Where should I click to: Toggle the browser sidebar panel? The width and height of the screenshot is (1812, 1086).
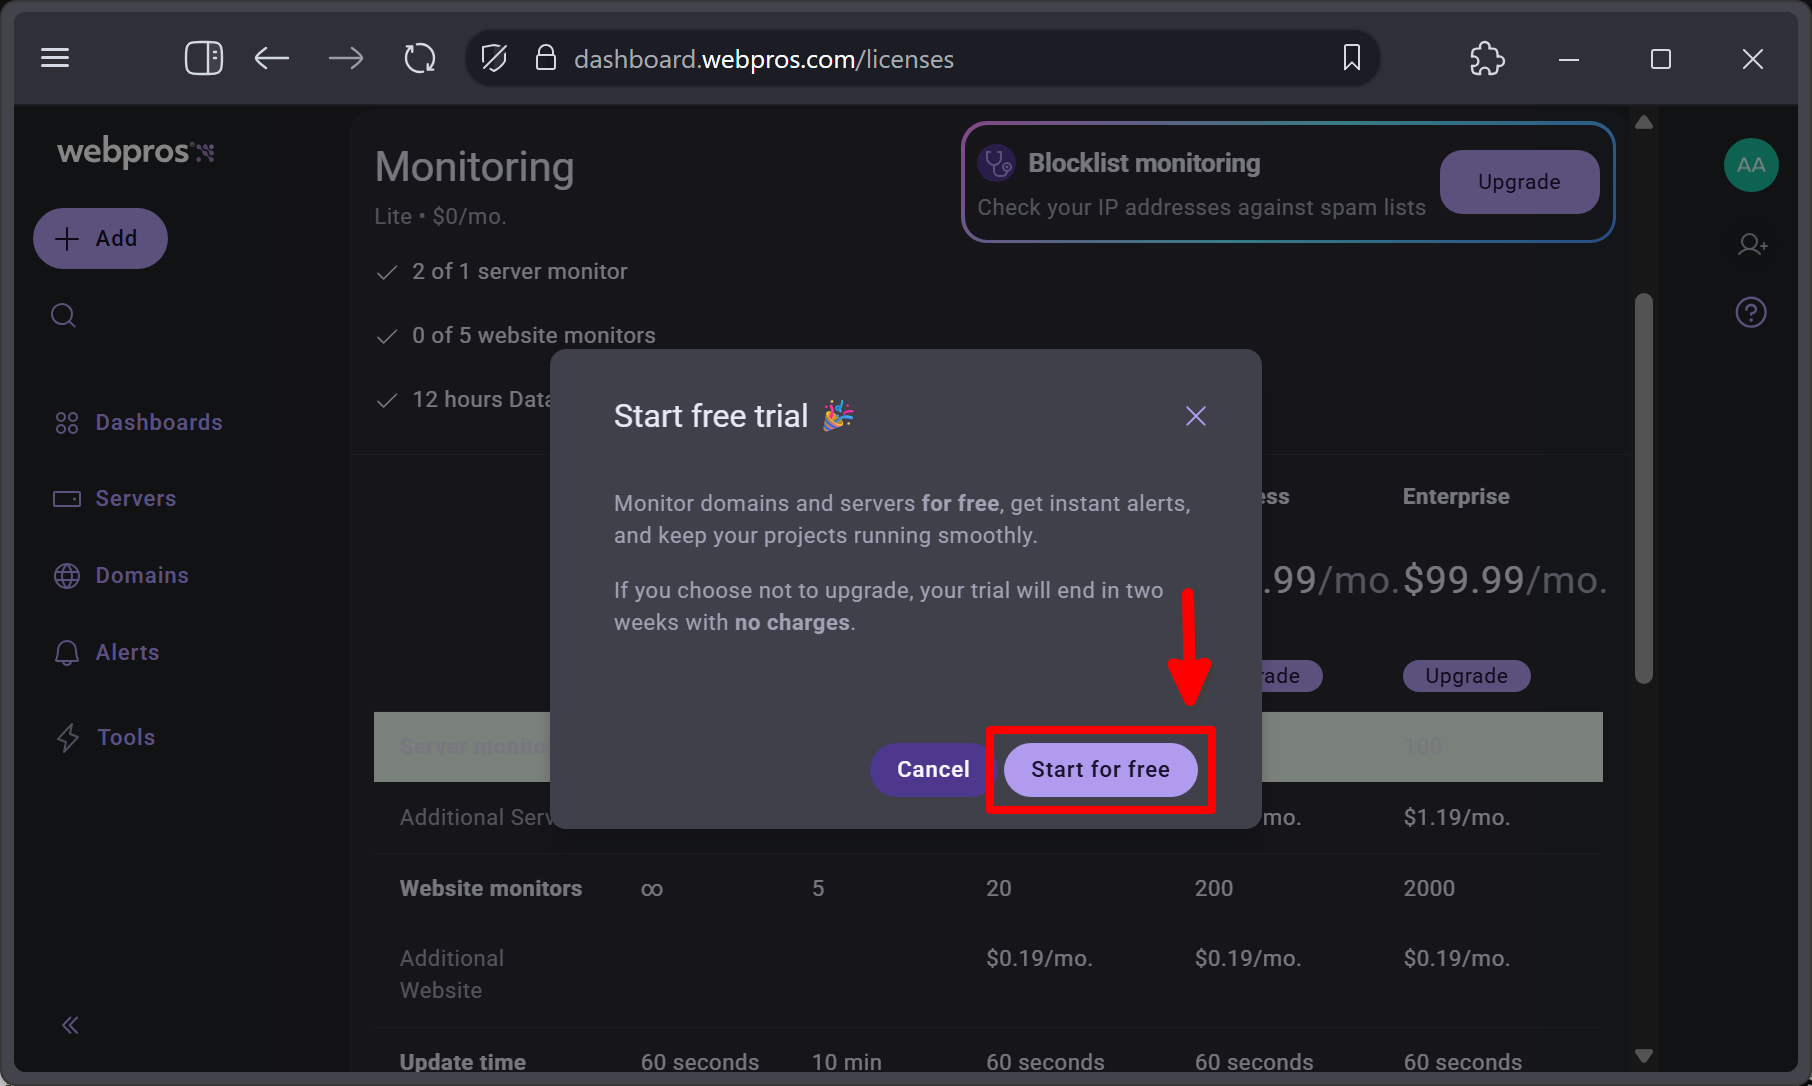pyautogui.click(x=204, y=58)
